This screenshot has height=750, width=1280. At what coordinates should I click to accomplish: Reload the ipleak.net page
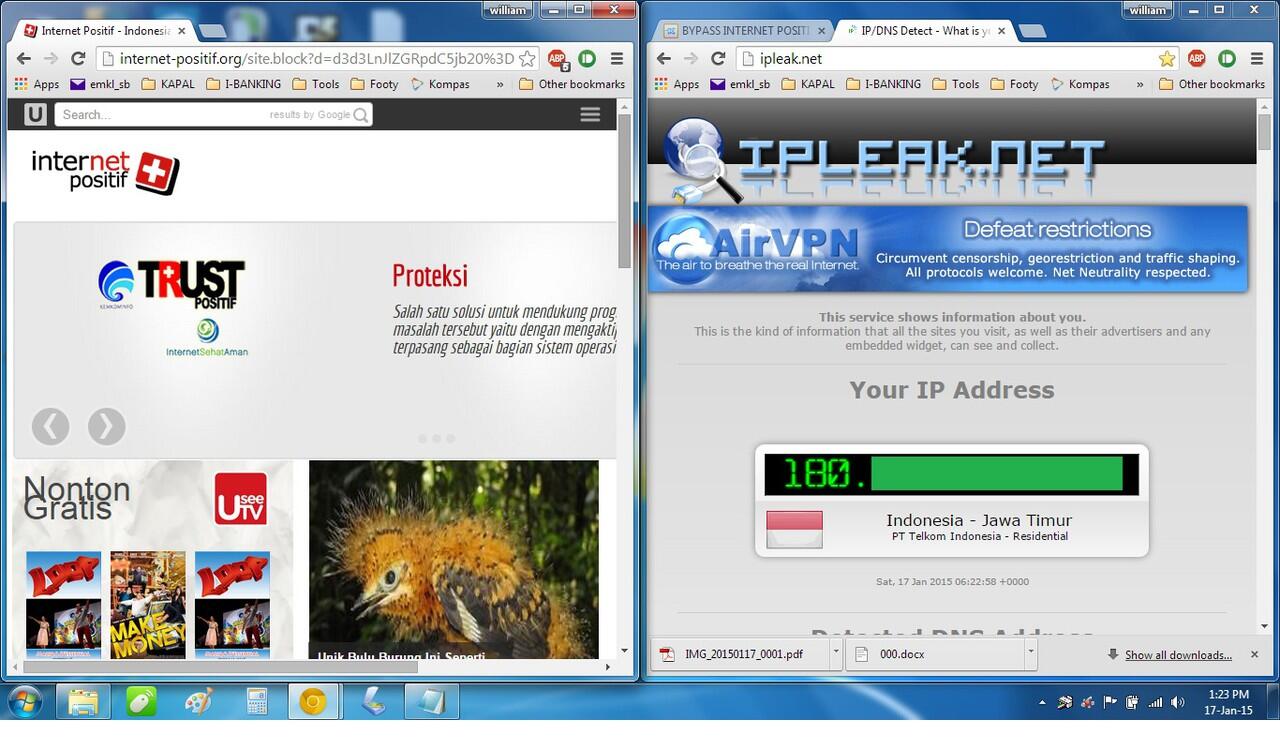pos(718,59)
